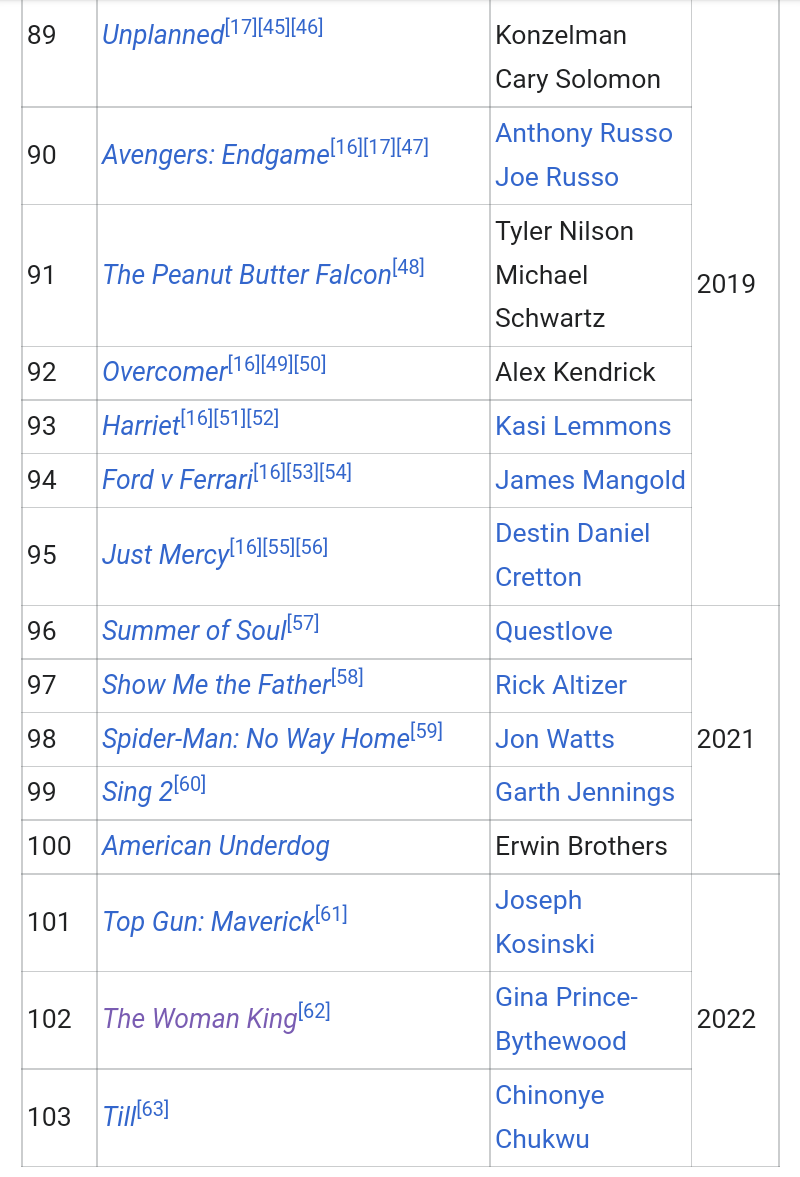800x1177 pixels.
Task: Jump to citation 48 footnote
Action: point(409,267)
